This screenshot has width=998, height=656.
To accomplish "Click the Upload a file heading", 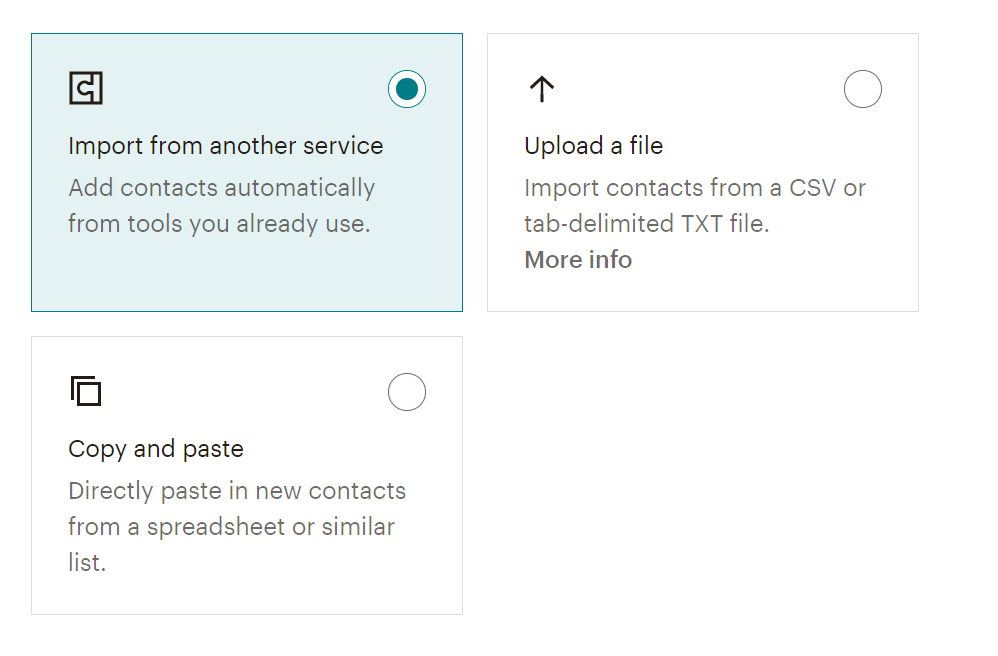I will (x=594, y=146).
